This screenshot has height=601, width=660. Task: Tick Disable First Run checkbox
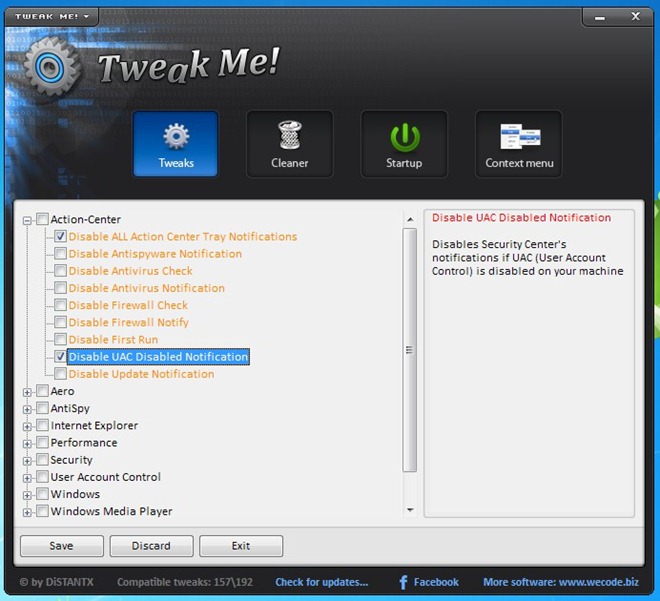[x=60, y=339]
